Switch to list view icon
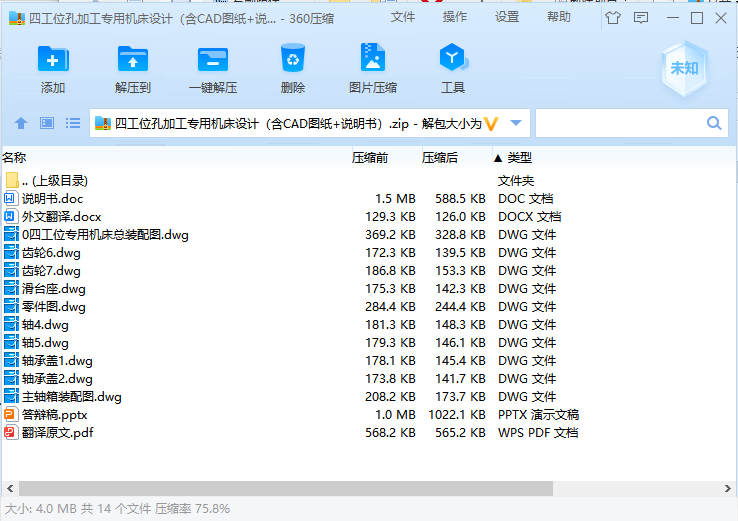The height and width of the screenshot is (521, 738). click(x=72, y=123)
